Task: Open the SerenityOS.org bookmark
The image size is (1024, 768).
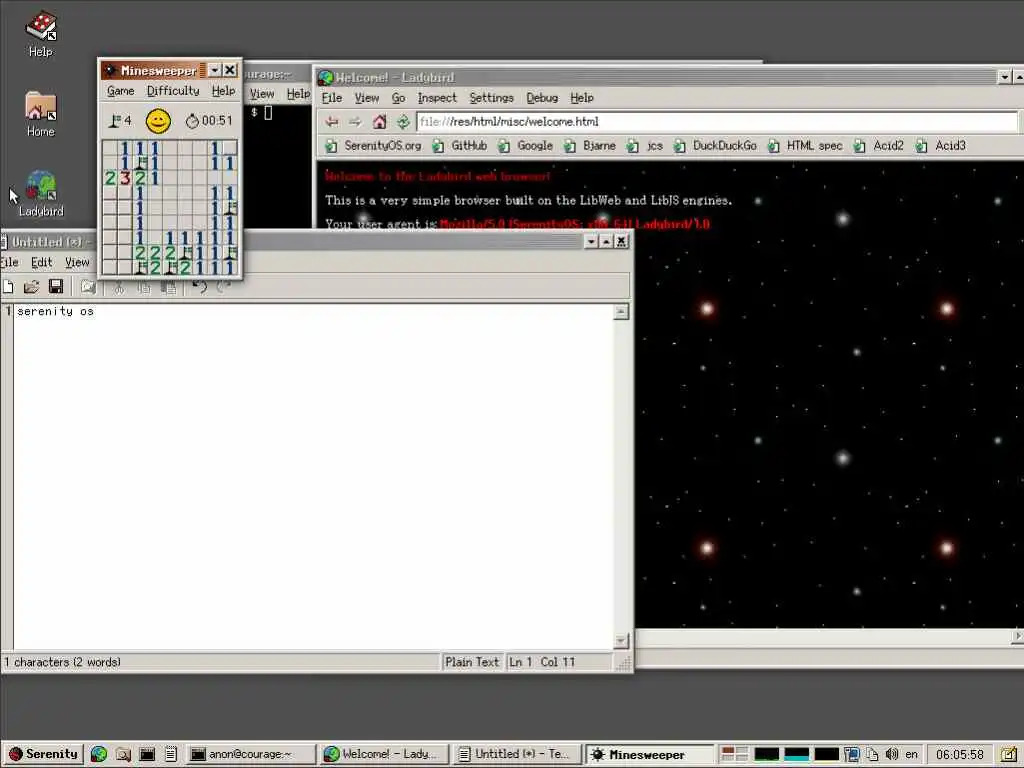Action: tap(375, 146)
